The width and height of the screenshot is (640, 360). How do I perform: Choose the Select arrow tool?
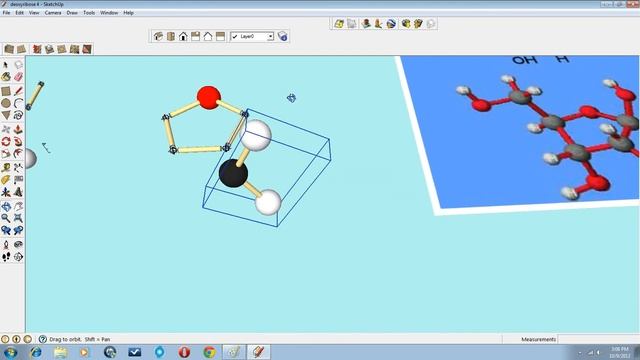pos(6,64)
